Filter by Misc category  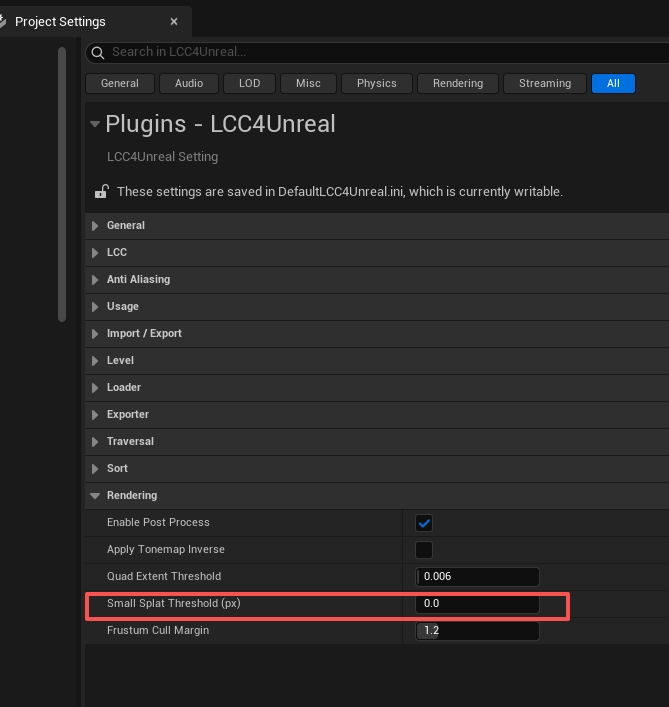coord(308,83)
